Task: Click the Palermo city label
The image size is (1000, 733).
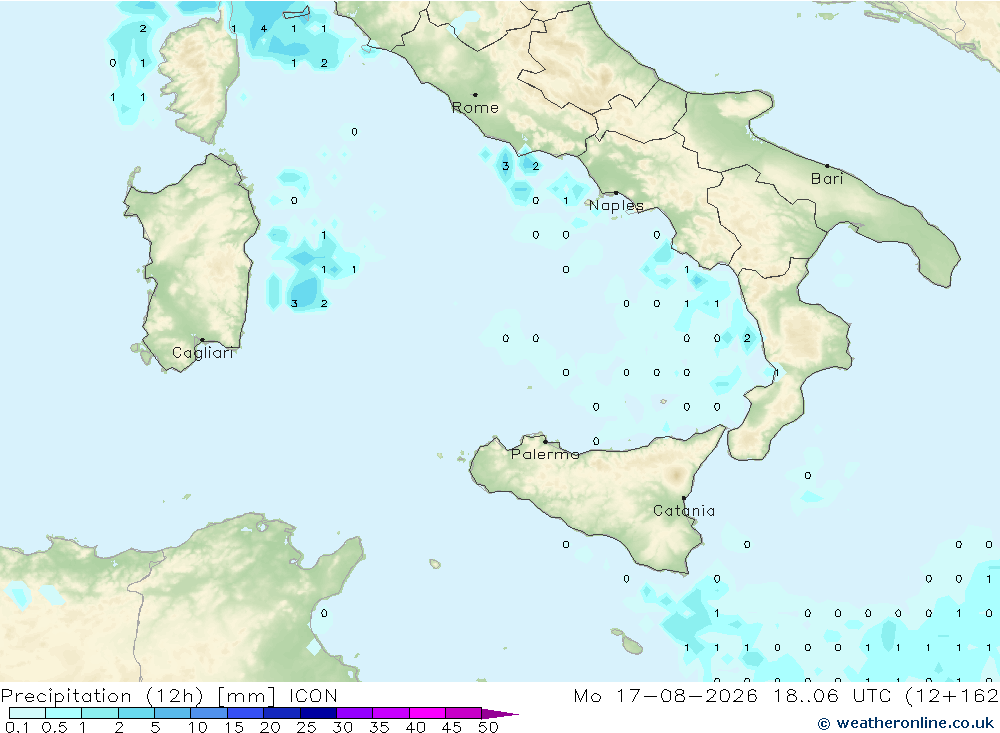Action: [545, 454]
